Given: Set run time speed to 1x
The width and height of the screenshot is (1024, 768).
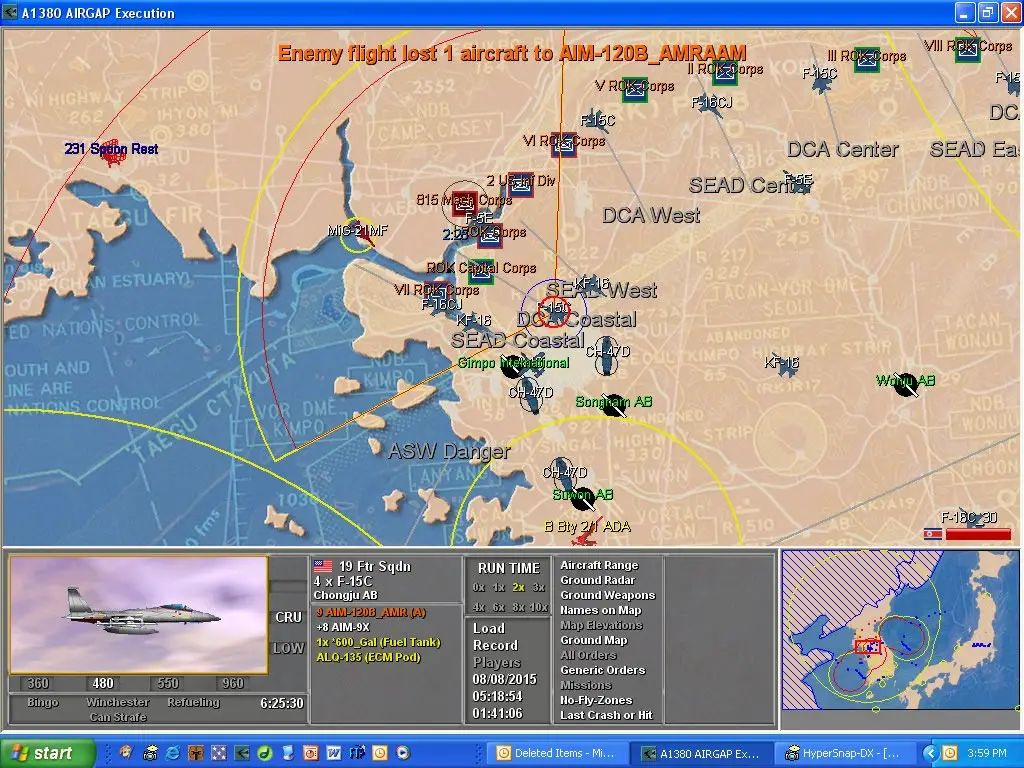Looking at the screenshot, I should pyautogui.click(x=499, y=587).
